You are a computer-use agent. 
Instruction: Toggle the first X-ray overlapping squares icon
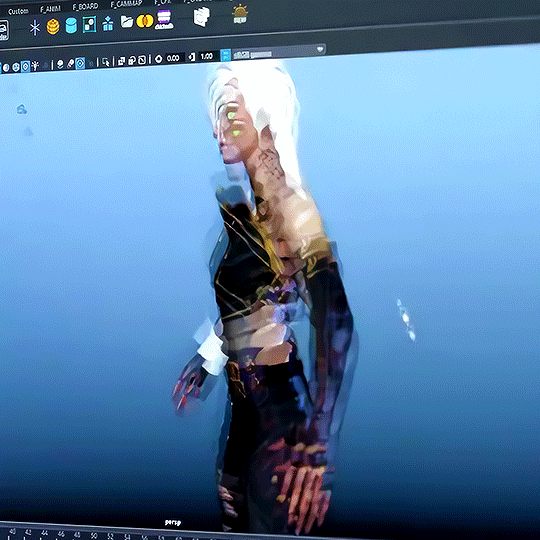[x=121, y=61]
